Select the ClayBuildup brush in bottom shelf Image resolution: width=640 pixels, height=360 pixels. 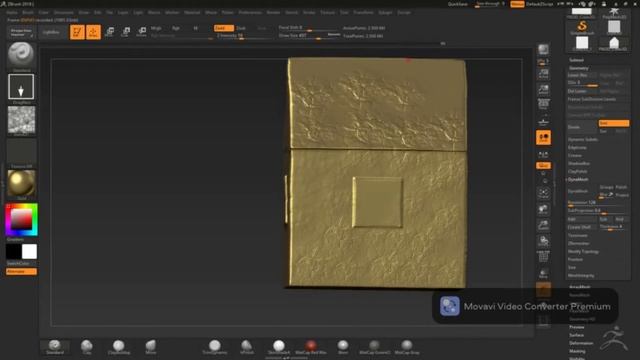point(119,347)
